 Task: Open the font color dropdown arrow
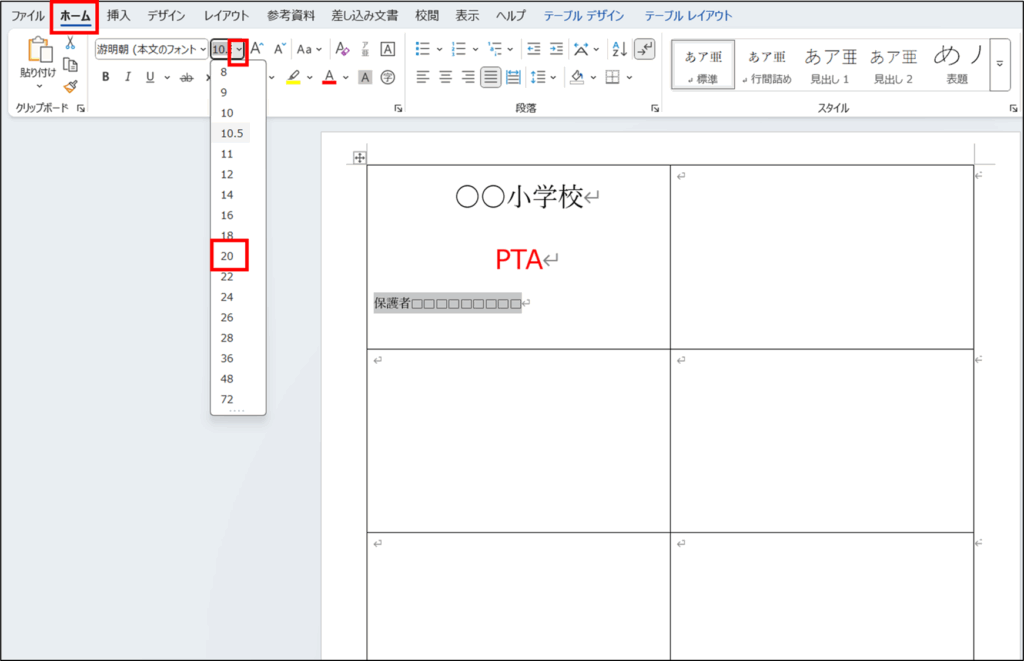click(x=345, y=78)
